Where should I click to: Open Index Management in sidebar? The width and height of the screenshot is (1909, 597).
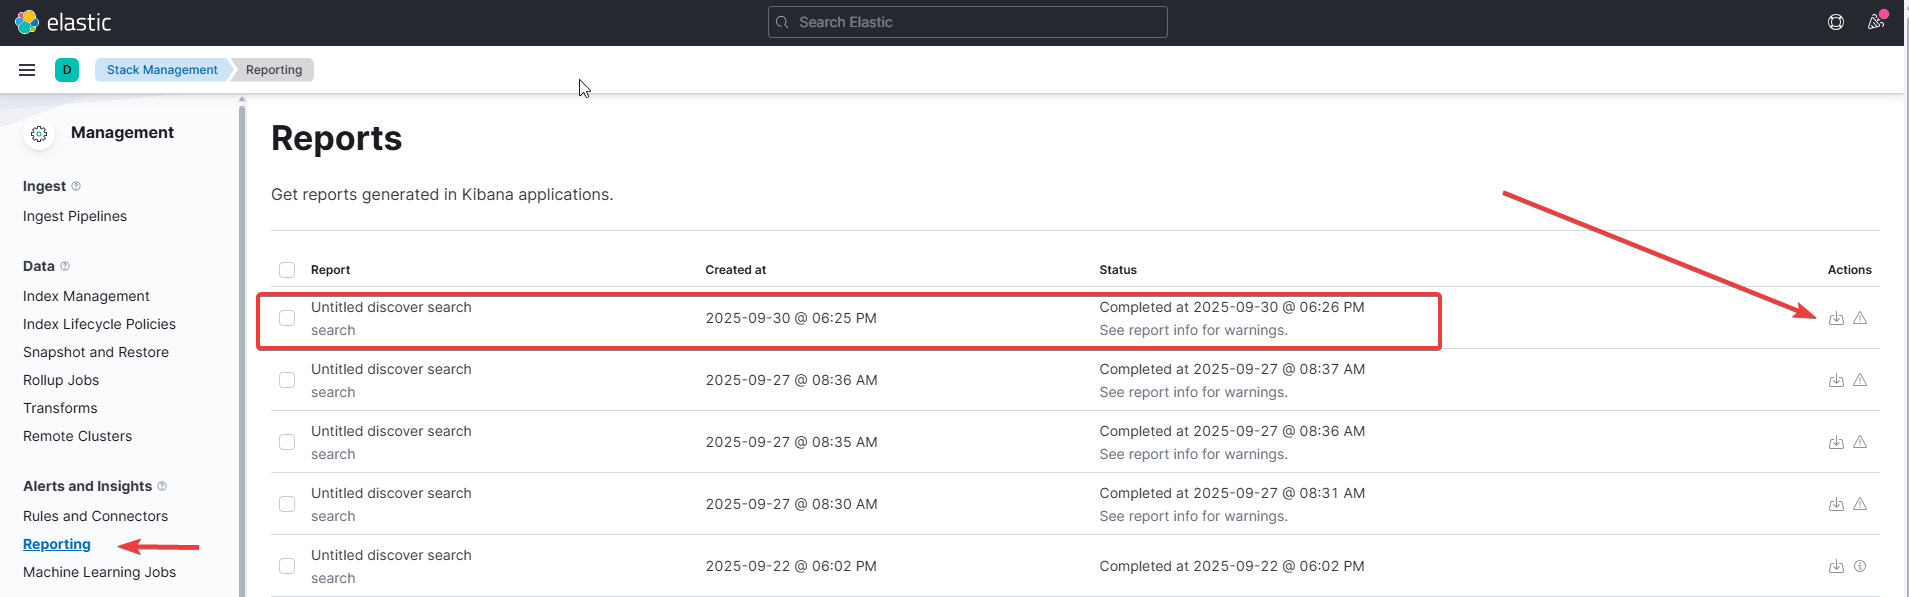86,296
